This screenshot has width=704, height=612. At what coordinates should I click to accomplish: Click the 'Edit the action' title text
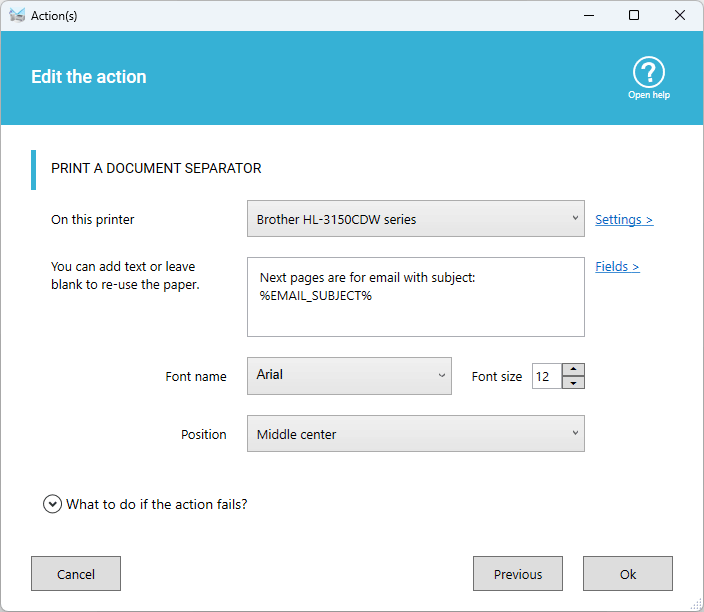coord(89,77)
